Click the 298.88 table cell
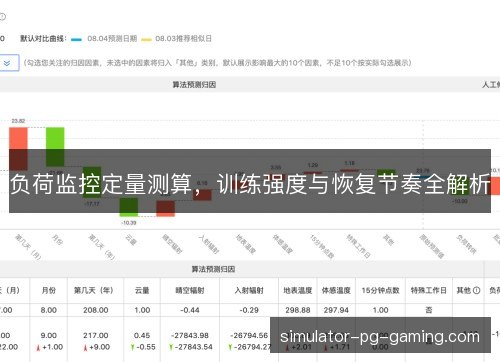The height and width of the screenshot is (362, 500). coord(298,310)
